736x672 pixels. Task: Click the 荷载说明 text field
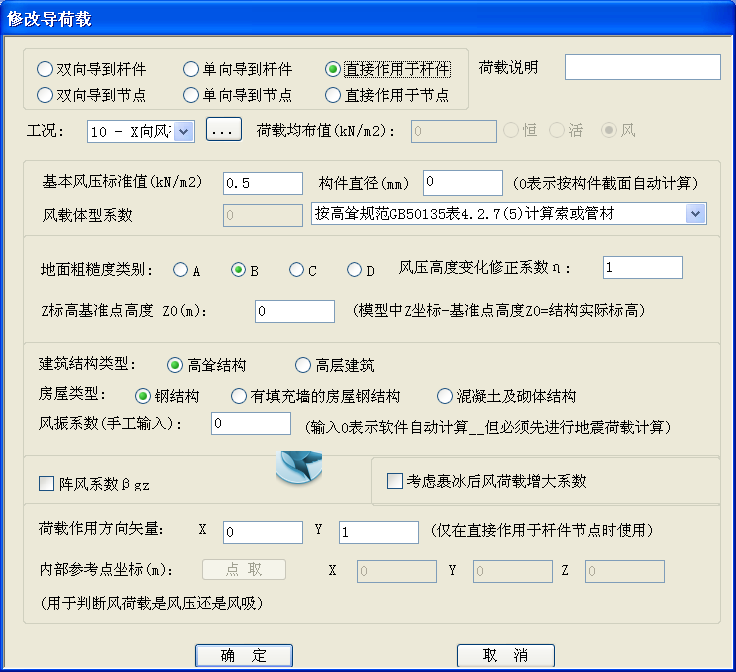coord(643,67)
